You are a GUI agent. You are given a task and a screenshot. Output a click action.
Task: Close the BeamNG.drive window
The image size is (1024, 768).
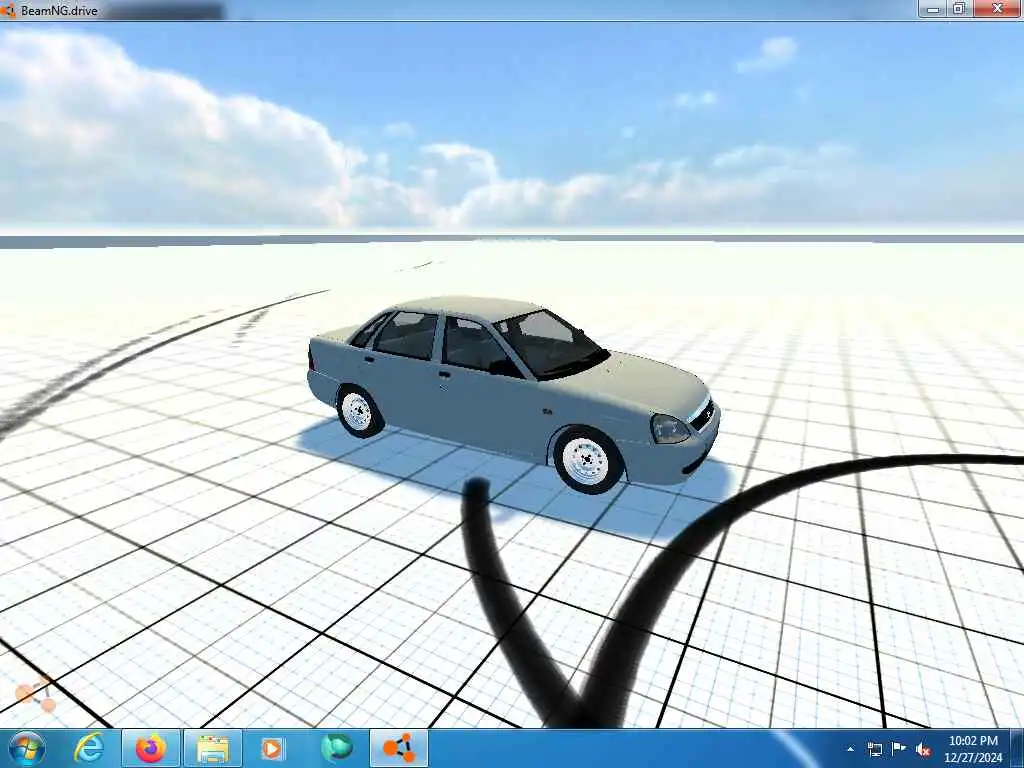tap(997, 9)
